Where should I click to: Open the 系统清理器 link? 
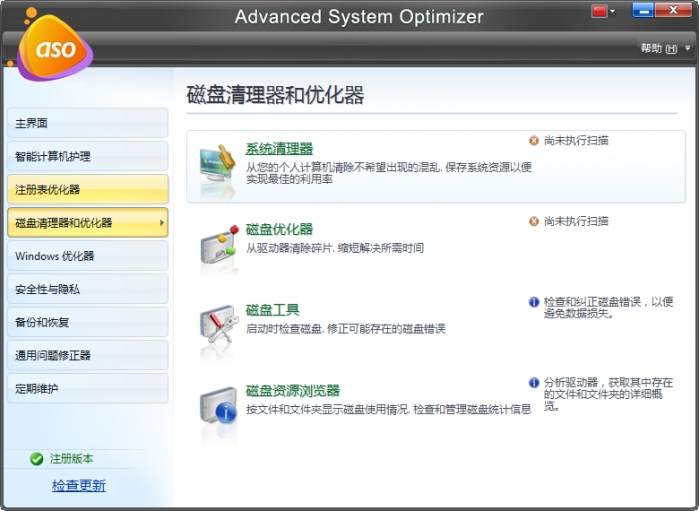click(x=279, y=148)
